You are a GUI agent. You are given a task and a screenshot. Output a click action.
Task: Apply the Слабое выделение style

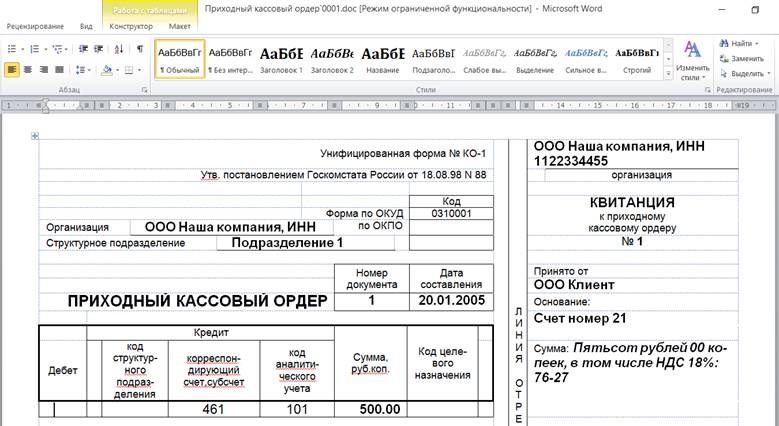pyautogui.click(x=484, y=59)
